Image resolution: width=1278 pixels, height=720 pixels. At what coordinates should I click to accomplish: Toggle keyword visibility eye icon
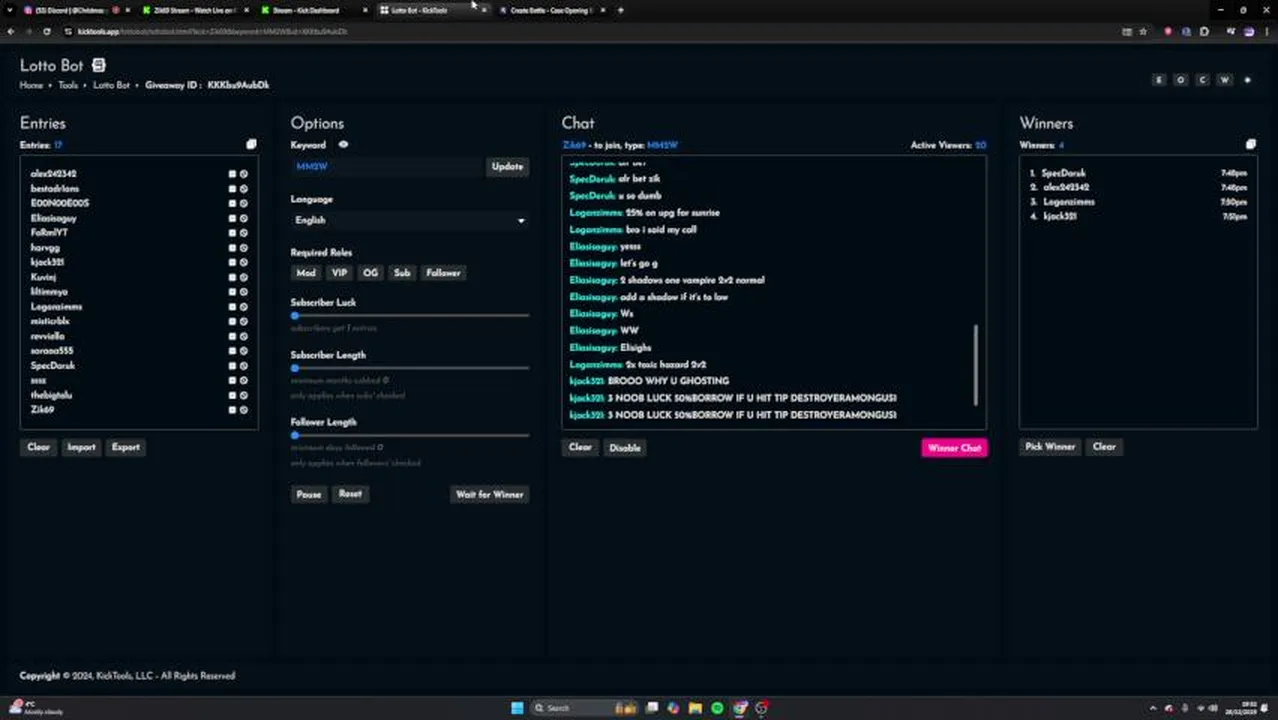[343, 145]
